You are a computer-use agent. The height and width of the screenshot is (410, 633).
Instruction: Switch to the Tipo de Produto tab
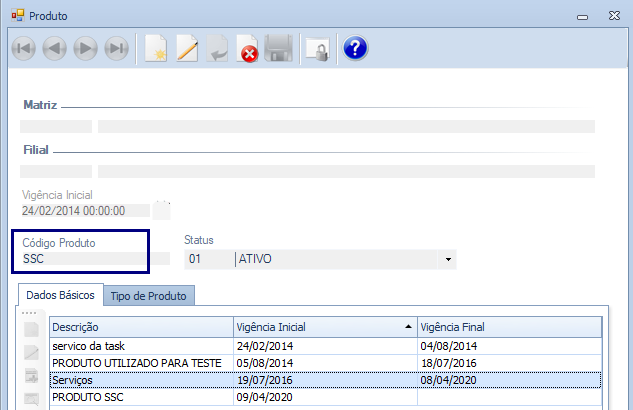click(x=149, y=296)
